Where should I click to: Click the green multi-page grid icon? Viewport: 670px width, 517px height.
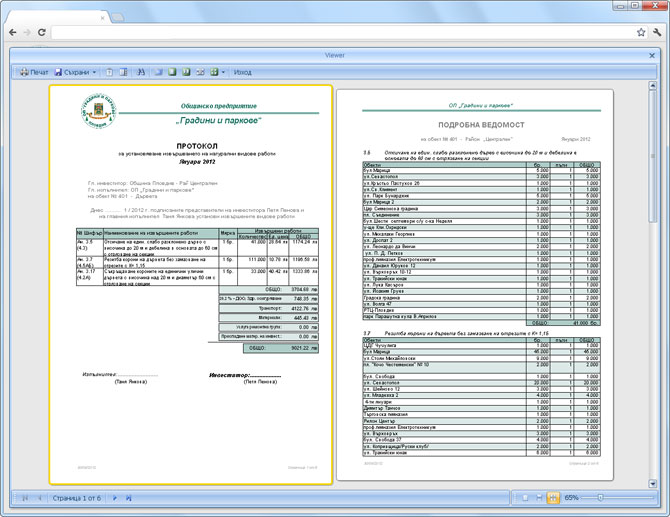(x=214, y=72)
